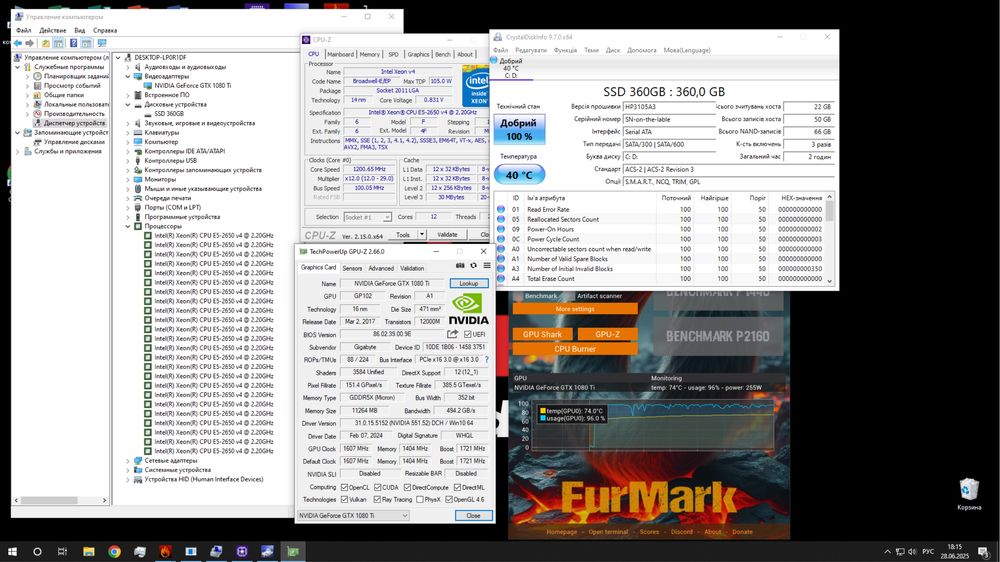
Task: Toggle UEFI checkbox in GPU-Z
Action: (x=467, y=334)
